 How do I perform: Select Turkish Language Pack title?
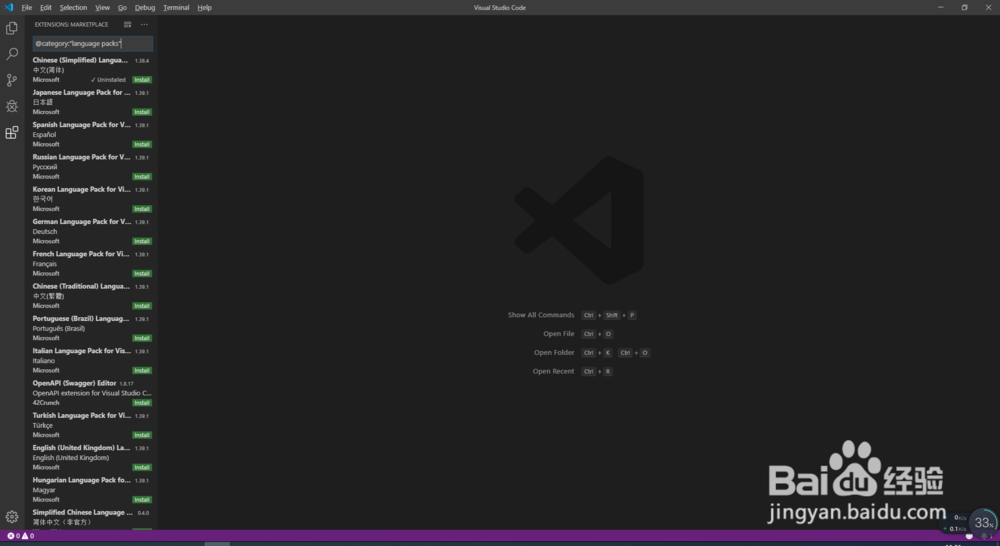(x=82, y=415)
